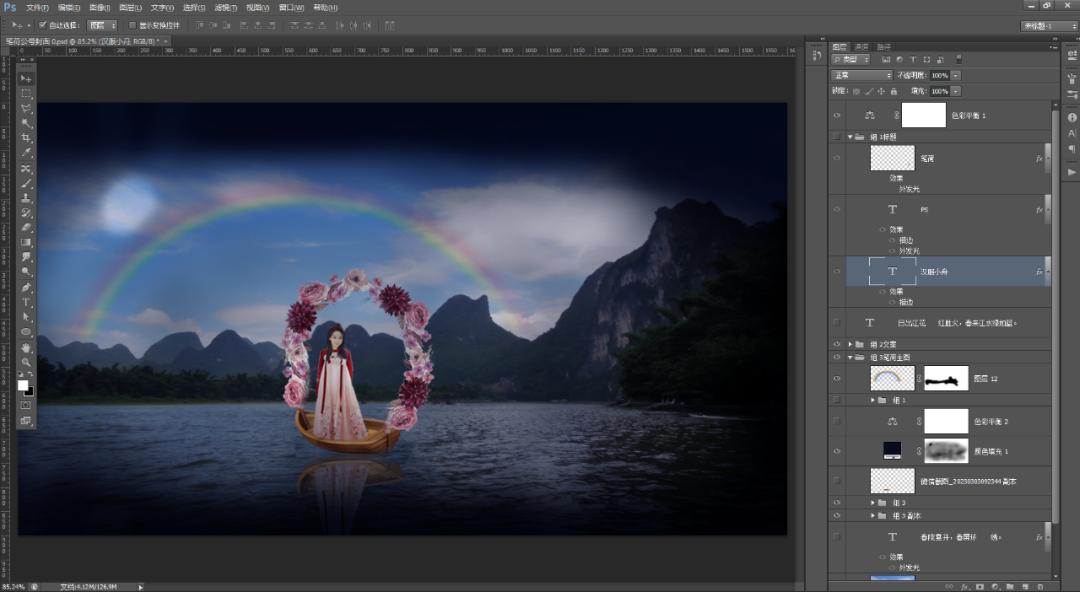Image resolution: width=1080 pixels, height=592 pixels.
Task: Click the foreground color swatch
Action: pos(23,385)
